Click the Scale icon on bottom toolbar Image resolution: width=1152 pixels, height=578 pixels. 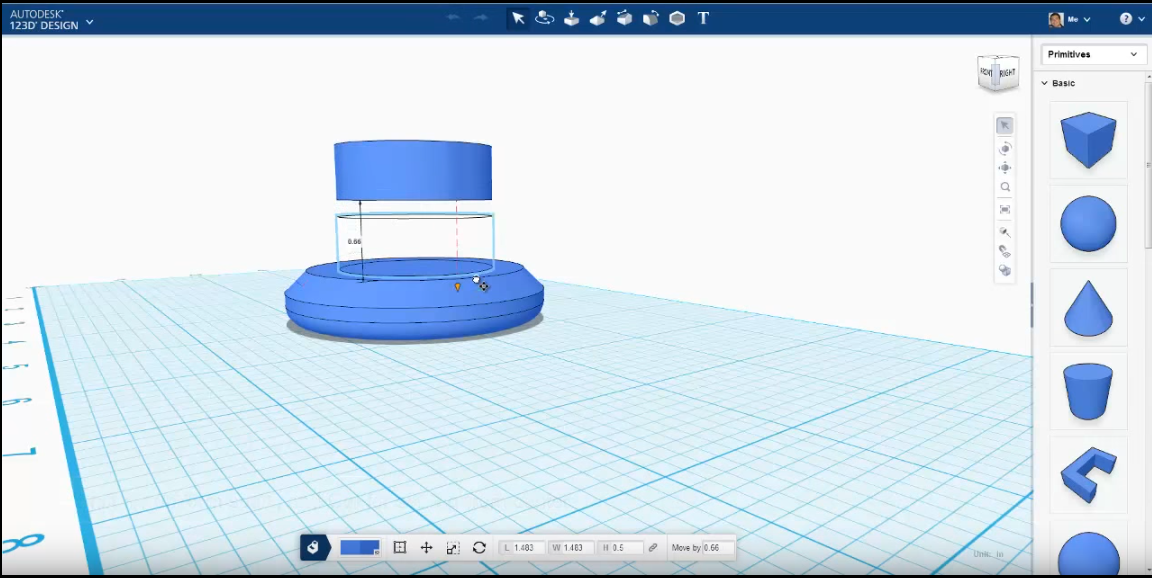pyautogui.click(x=453, y=547)
